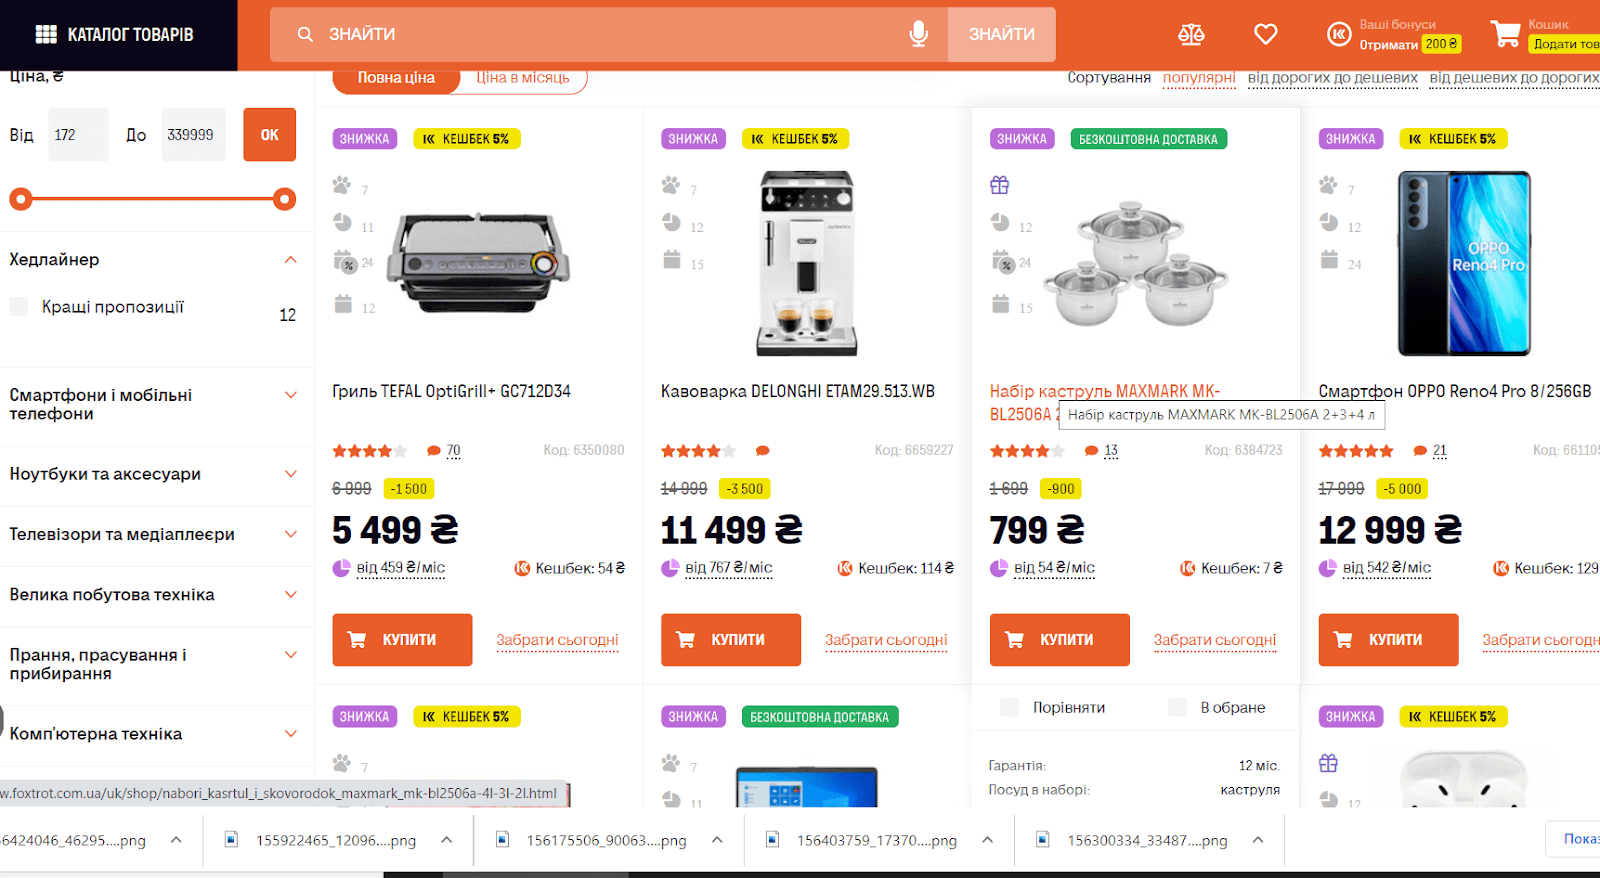Open 'КАТАЛОГ ТОВАРІВ' menu
The image size is (1600, 878).
point(118,34)
